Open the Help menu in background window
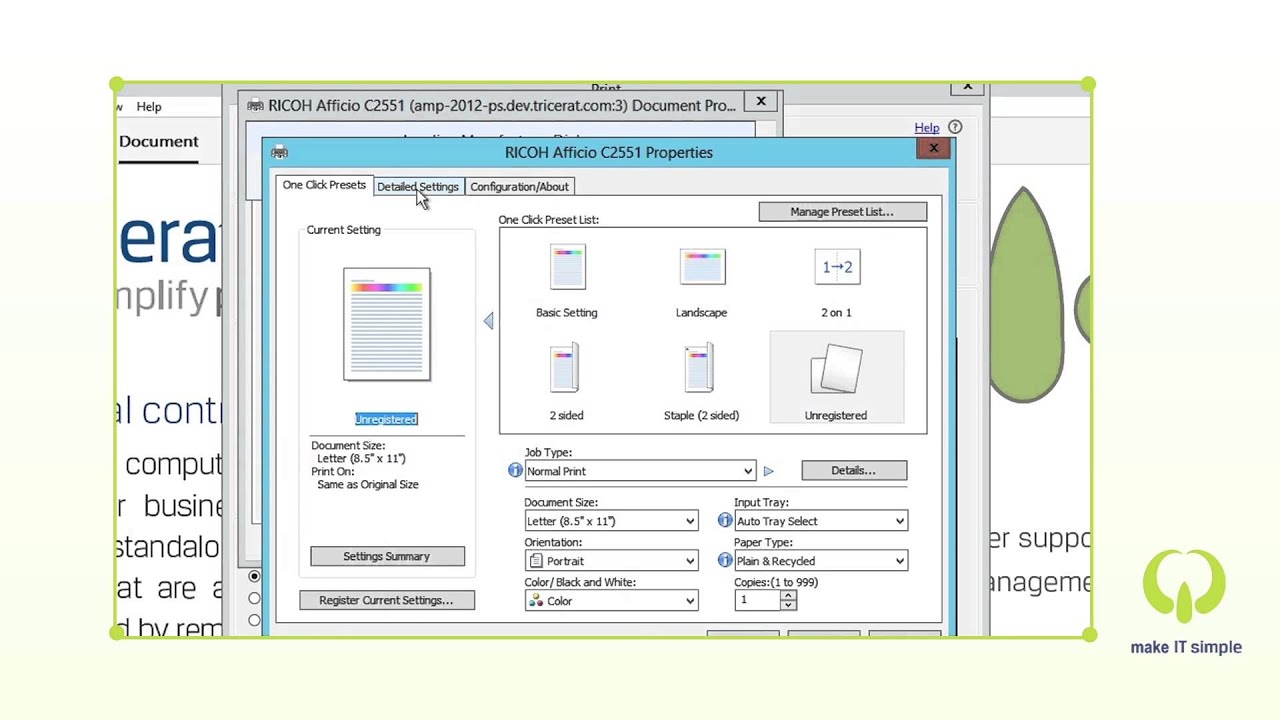The width and height of the screenshot is (1280, 720). click(x=149, y=107)
